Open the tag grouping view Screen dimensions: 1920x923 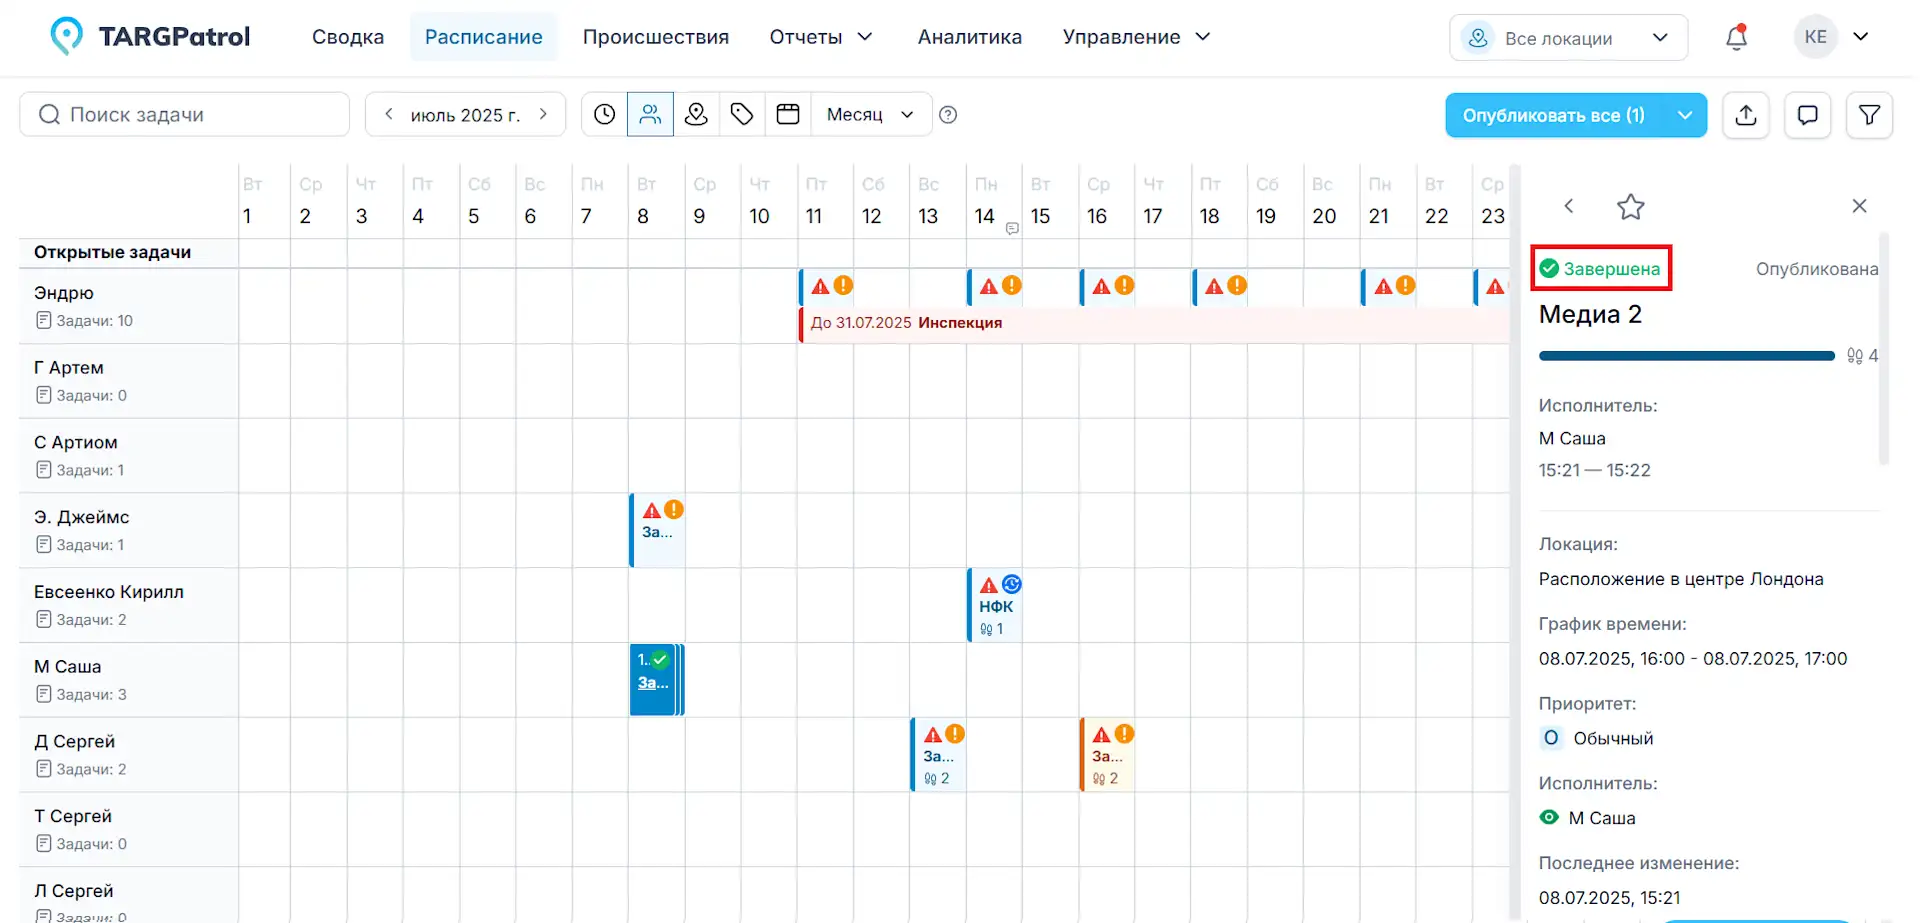click(742, 114)
